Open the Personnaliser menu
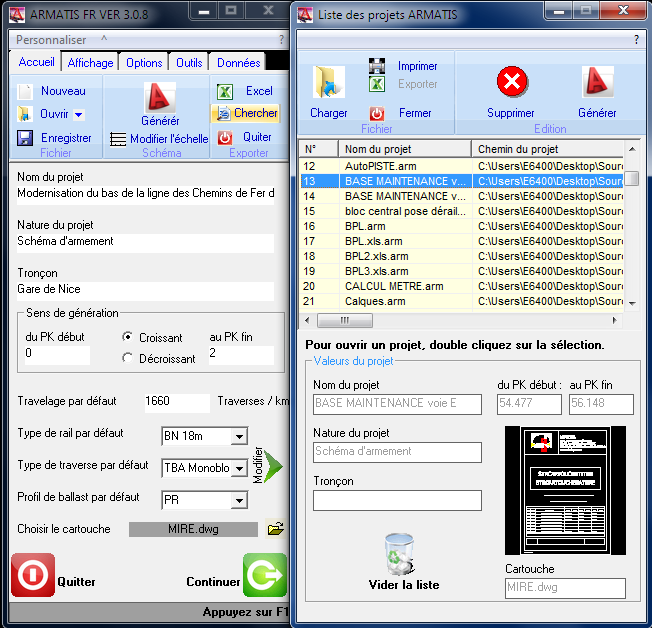 coord(51,40)
